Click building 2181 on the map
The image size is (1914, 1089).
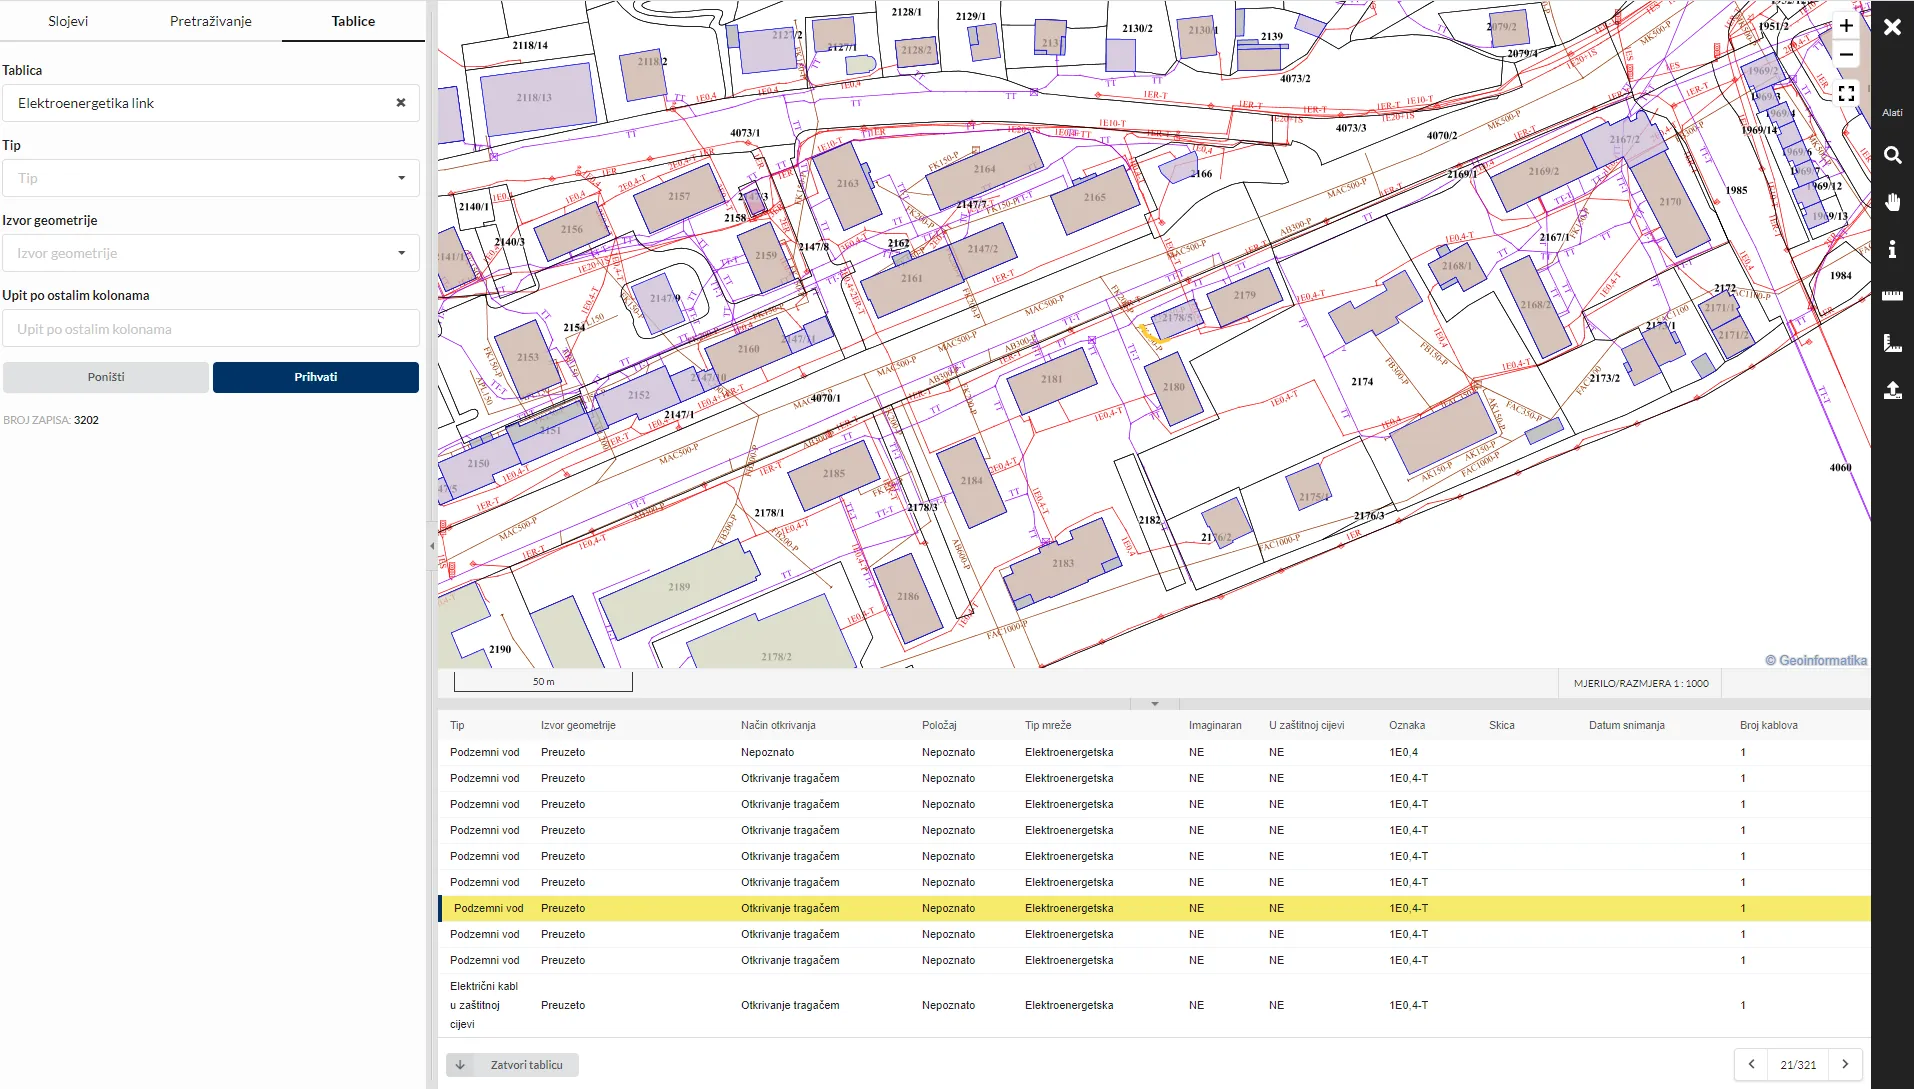click(1051, 380)
